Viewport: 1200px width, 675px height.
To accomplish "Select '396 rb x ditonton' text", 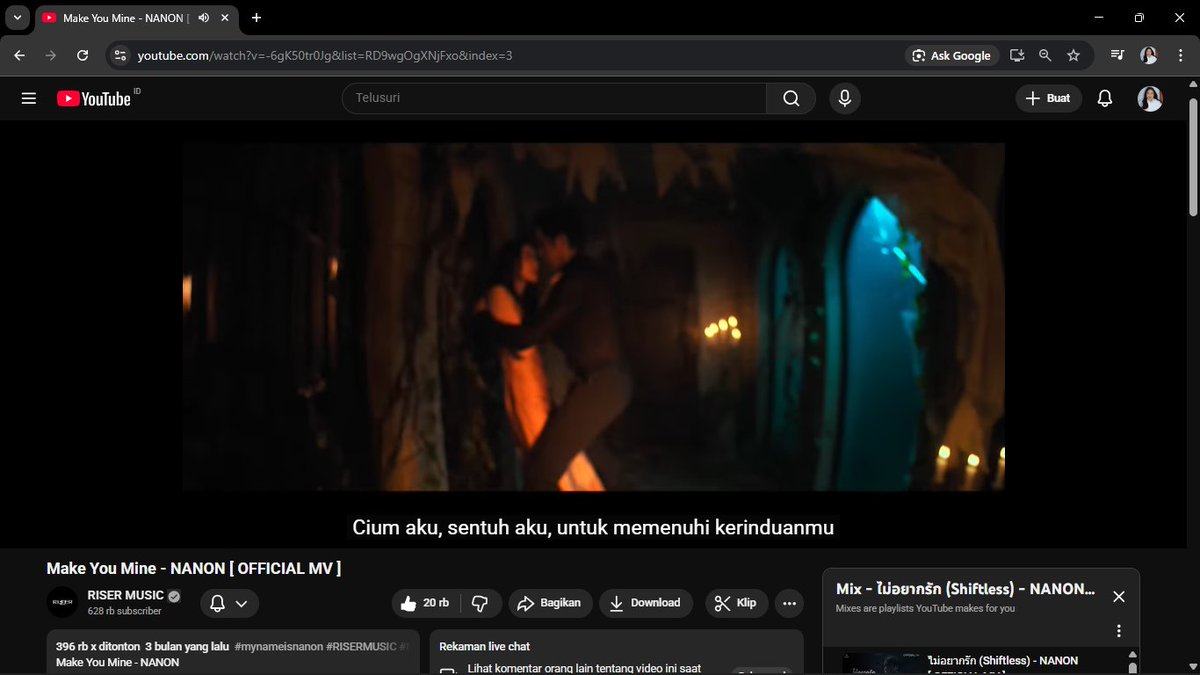I will tap(97, 647).
